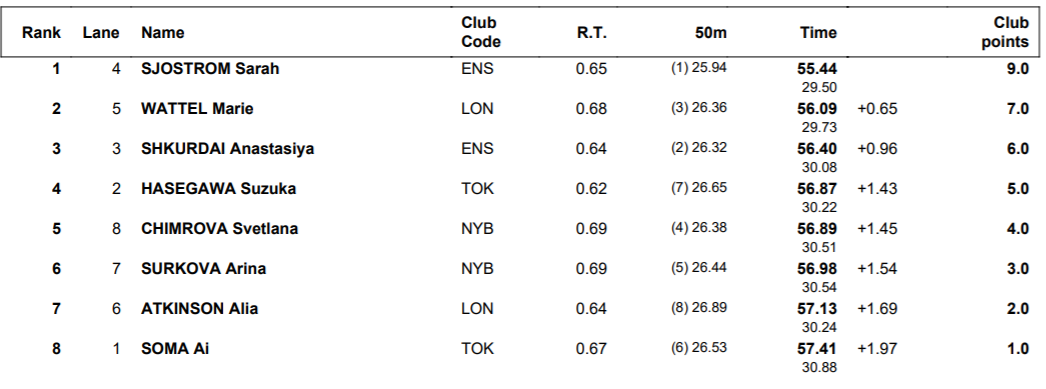
Task: Click the 50m column header
Action: [x=710, y=32]
